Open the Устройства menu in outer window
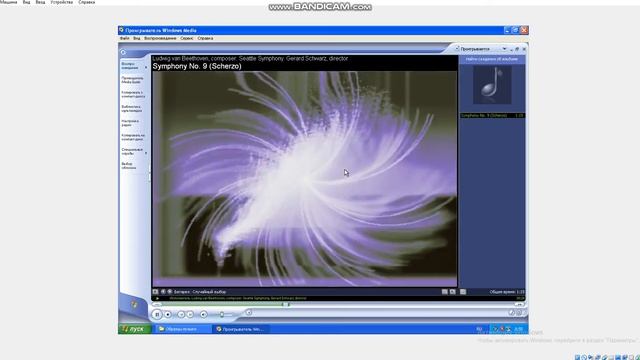The image size is (640, 360). point(62,2)
